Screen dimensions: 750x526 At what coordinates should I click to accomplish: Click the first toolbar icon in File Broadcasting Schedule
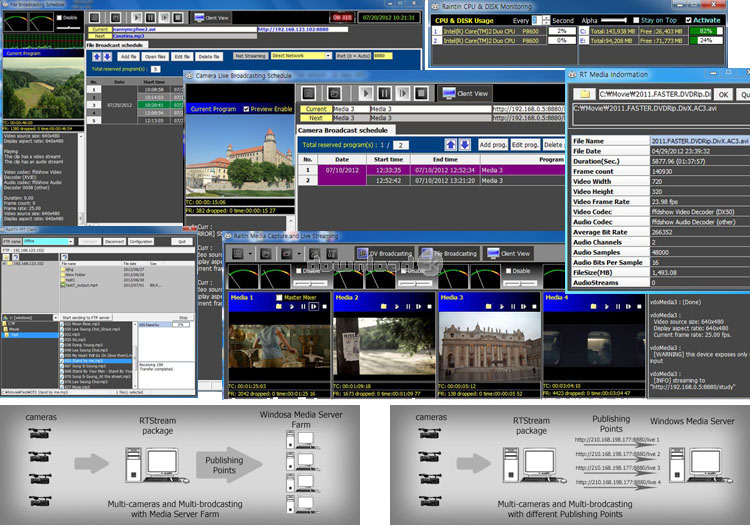(95, 18)
